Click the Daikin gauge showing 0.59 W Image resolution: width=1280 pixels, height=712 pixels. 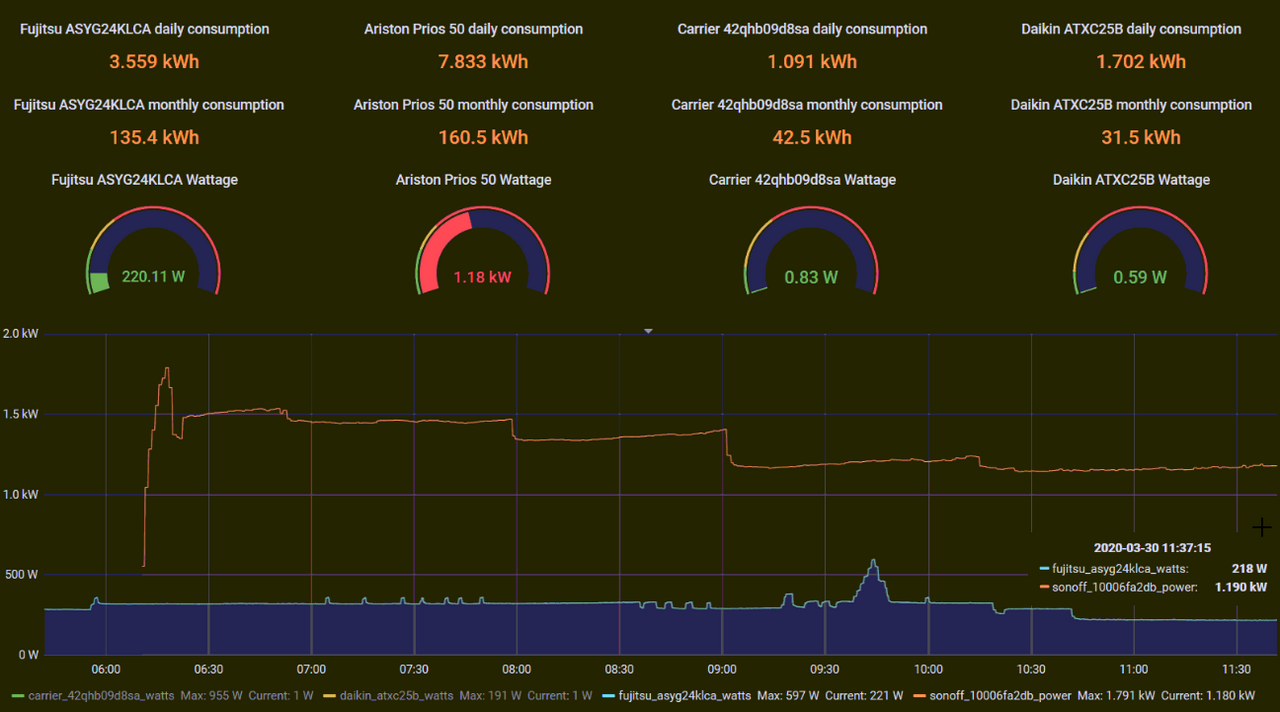coord(1140,251)
